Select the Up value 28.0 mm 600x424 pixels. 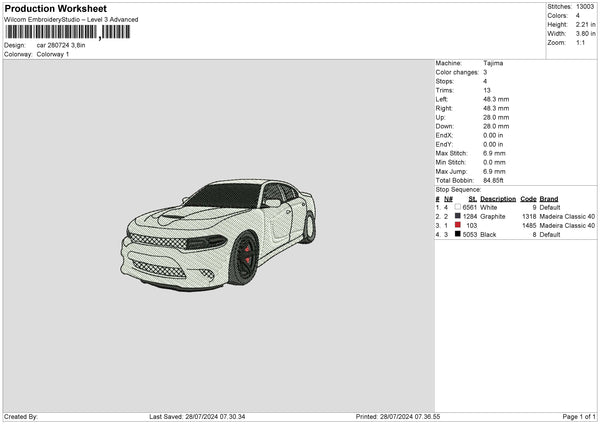coord(496,117)
